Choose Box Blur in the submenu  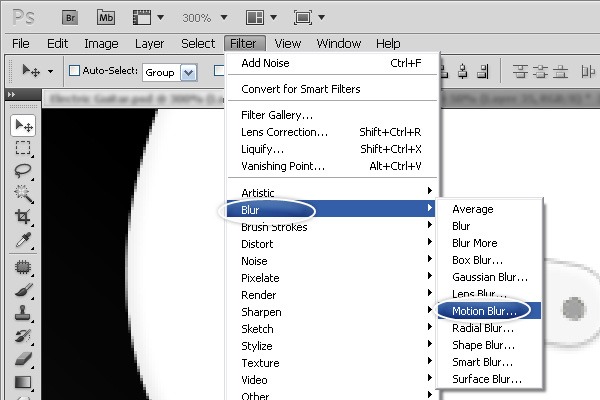tap(490, 260)
